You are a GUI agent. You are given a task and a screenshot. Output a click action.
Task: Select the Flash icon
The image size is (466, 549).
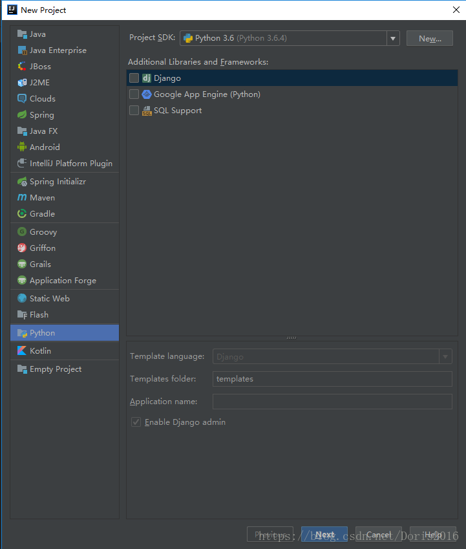[22, 314]
